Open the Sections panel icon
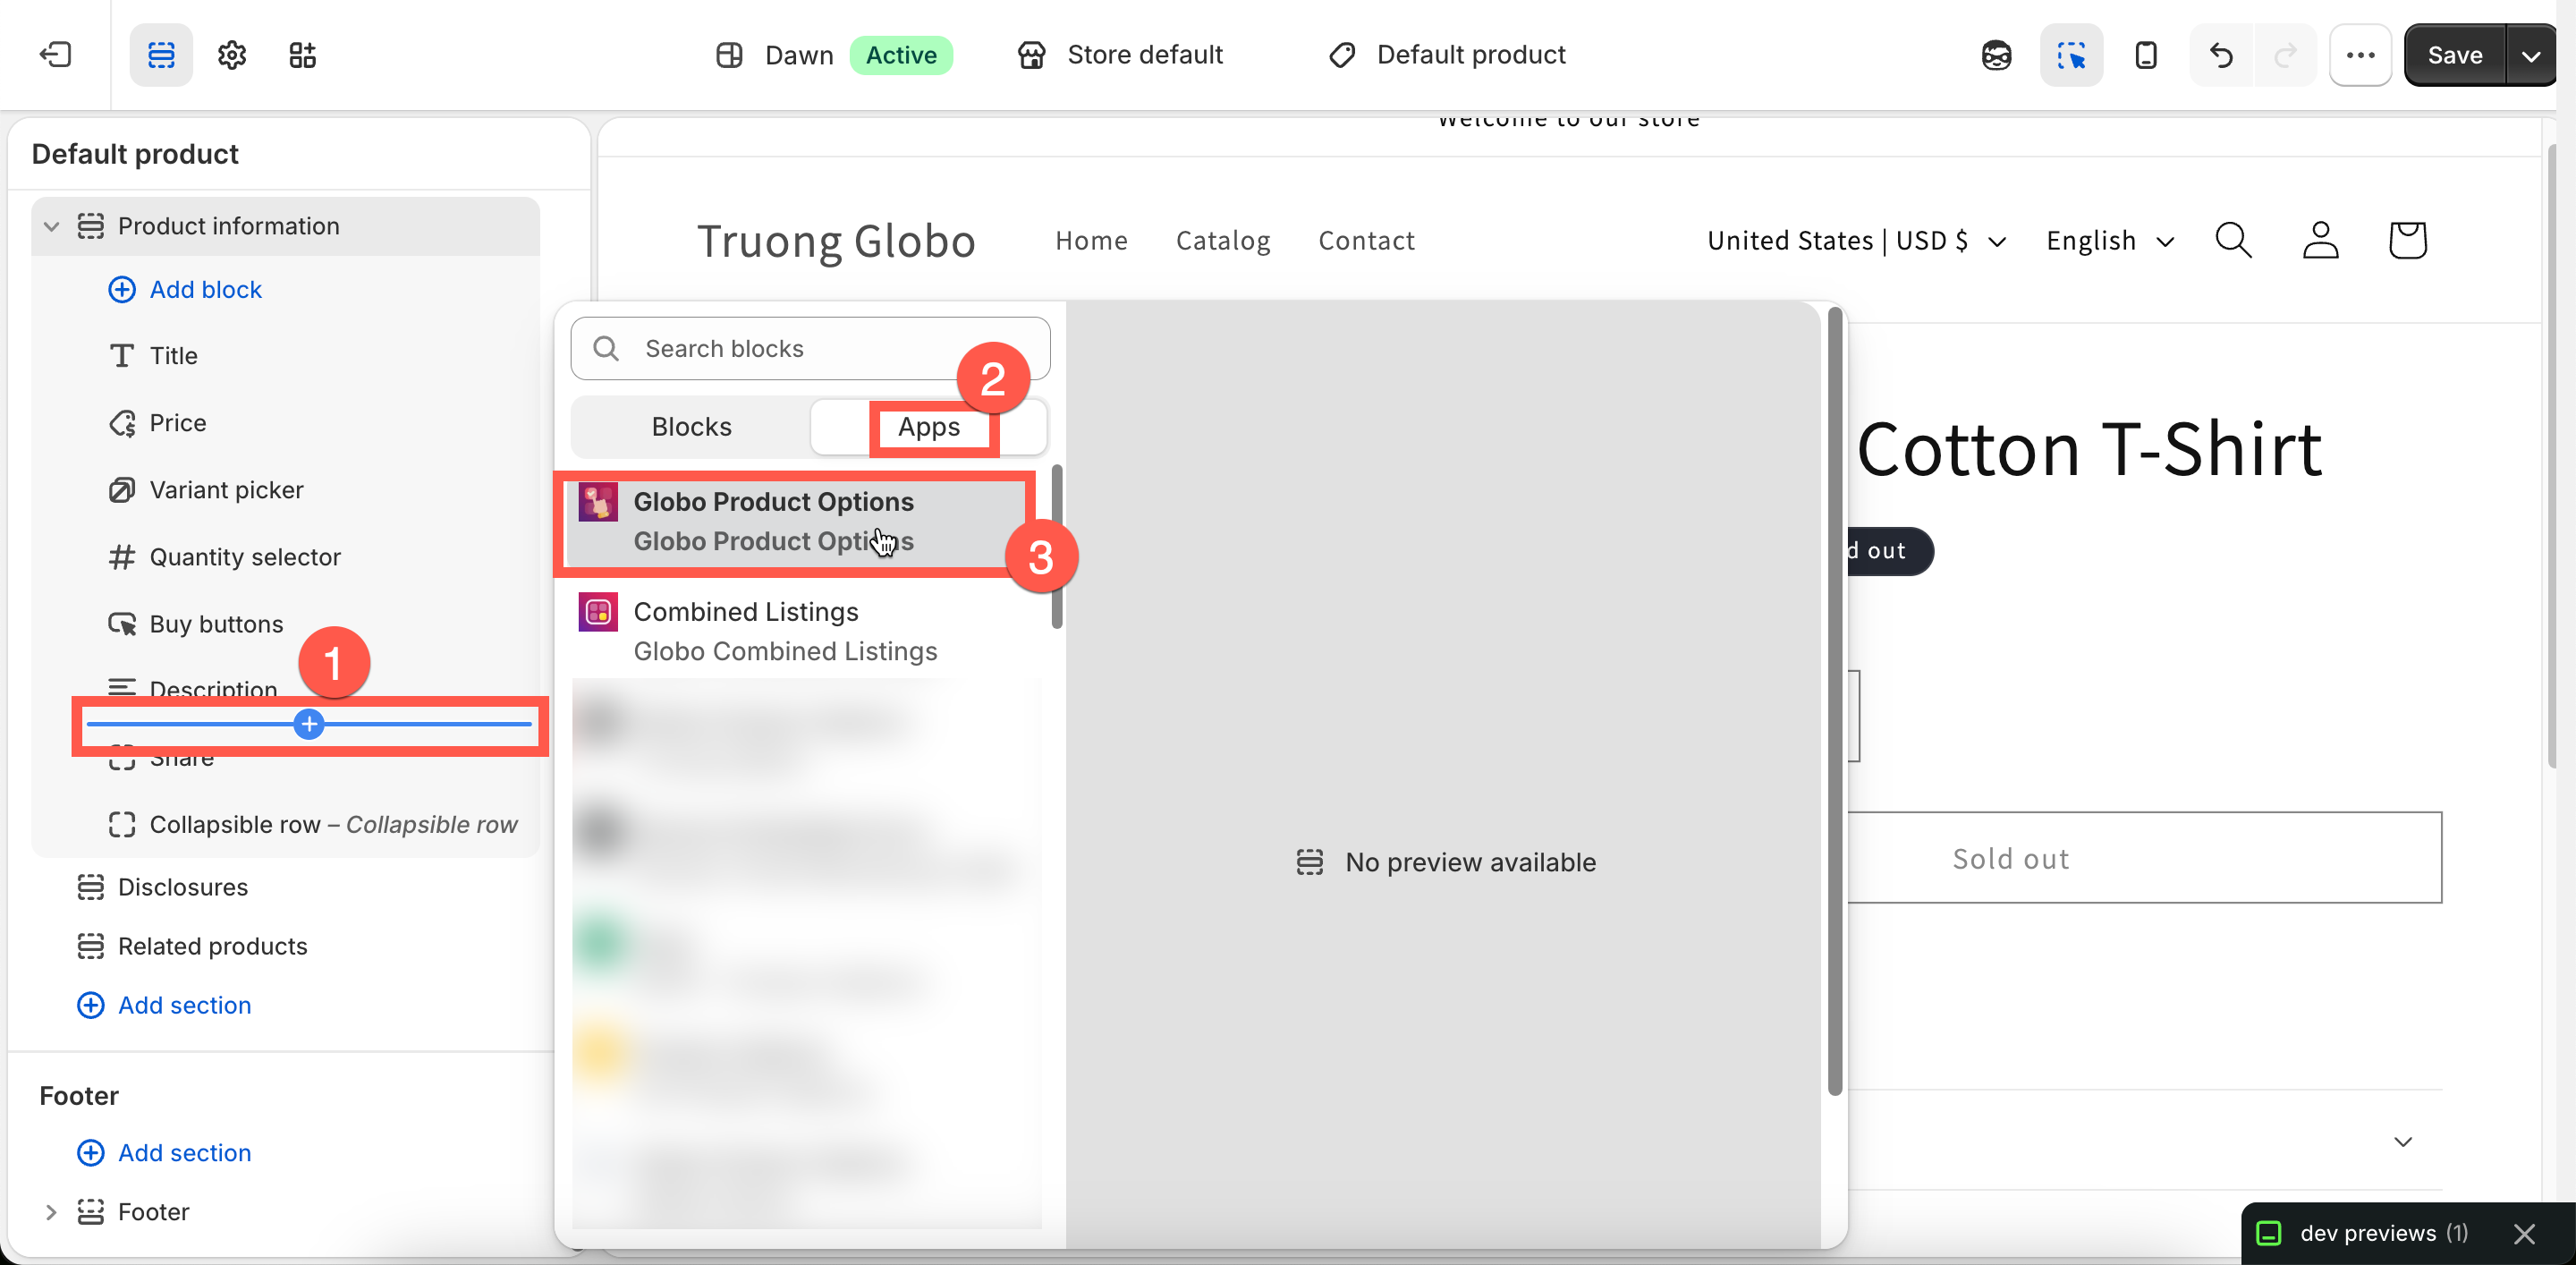Screen dimensions: 2576x1265 tap(161, 54)
